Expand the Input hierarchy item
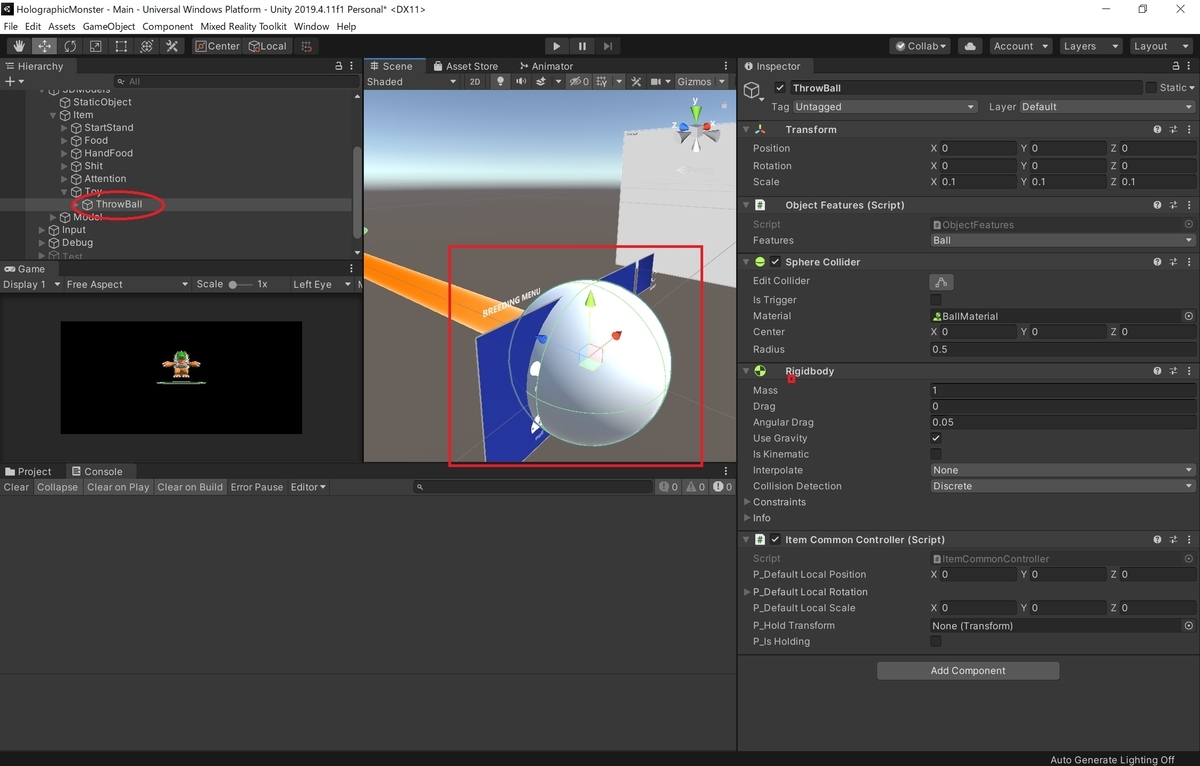Screen dimensions: 1200x766 42,230
